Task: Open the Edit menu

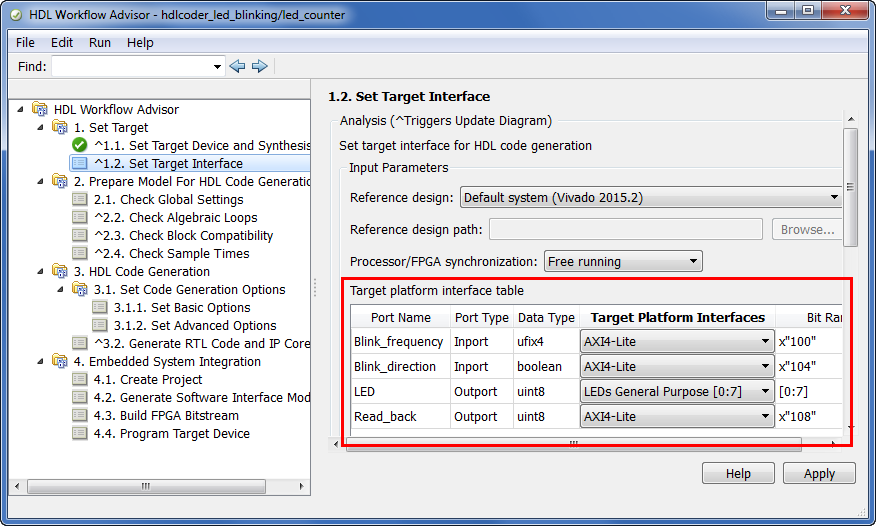Action: (x=61, y=42)
